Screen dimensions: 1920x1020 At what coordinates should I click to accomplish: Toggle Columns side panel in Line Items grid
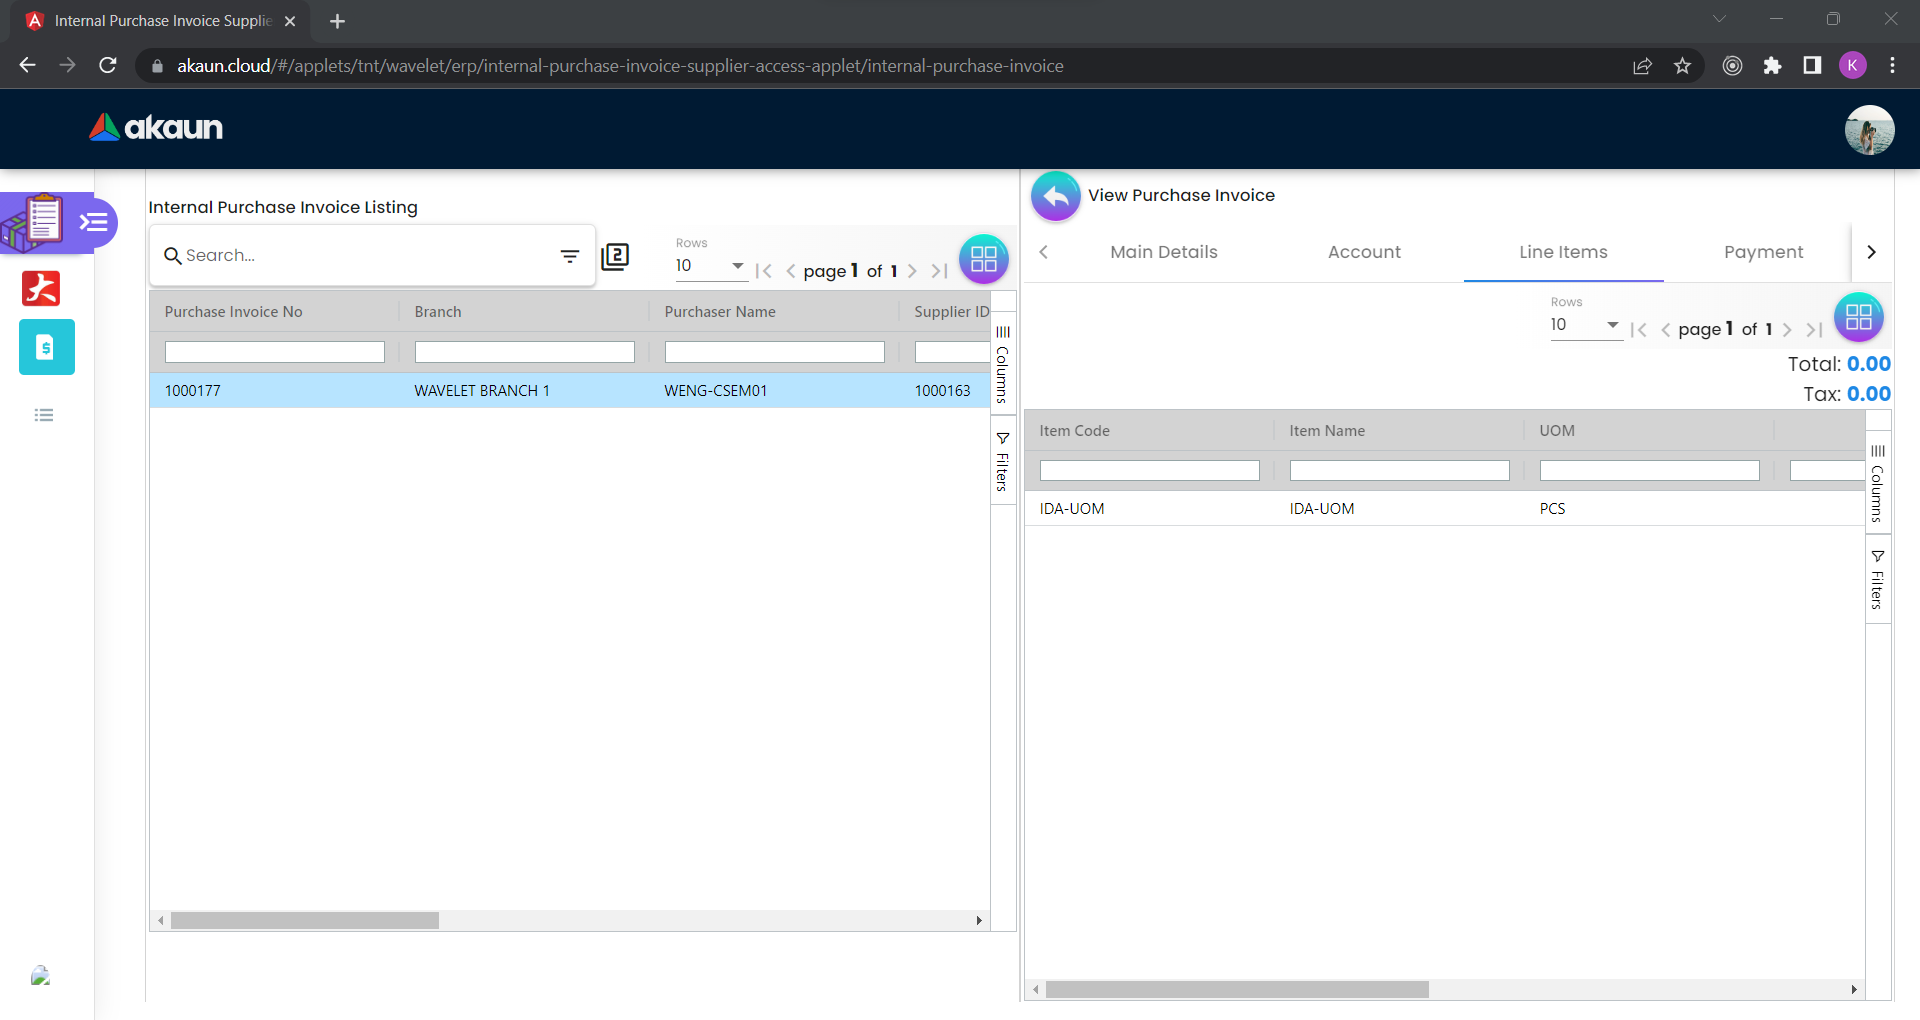tap(1878, 483)
